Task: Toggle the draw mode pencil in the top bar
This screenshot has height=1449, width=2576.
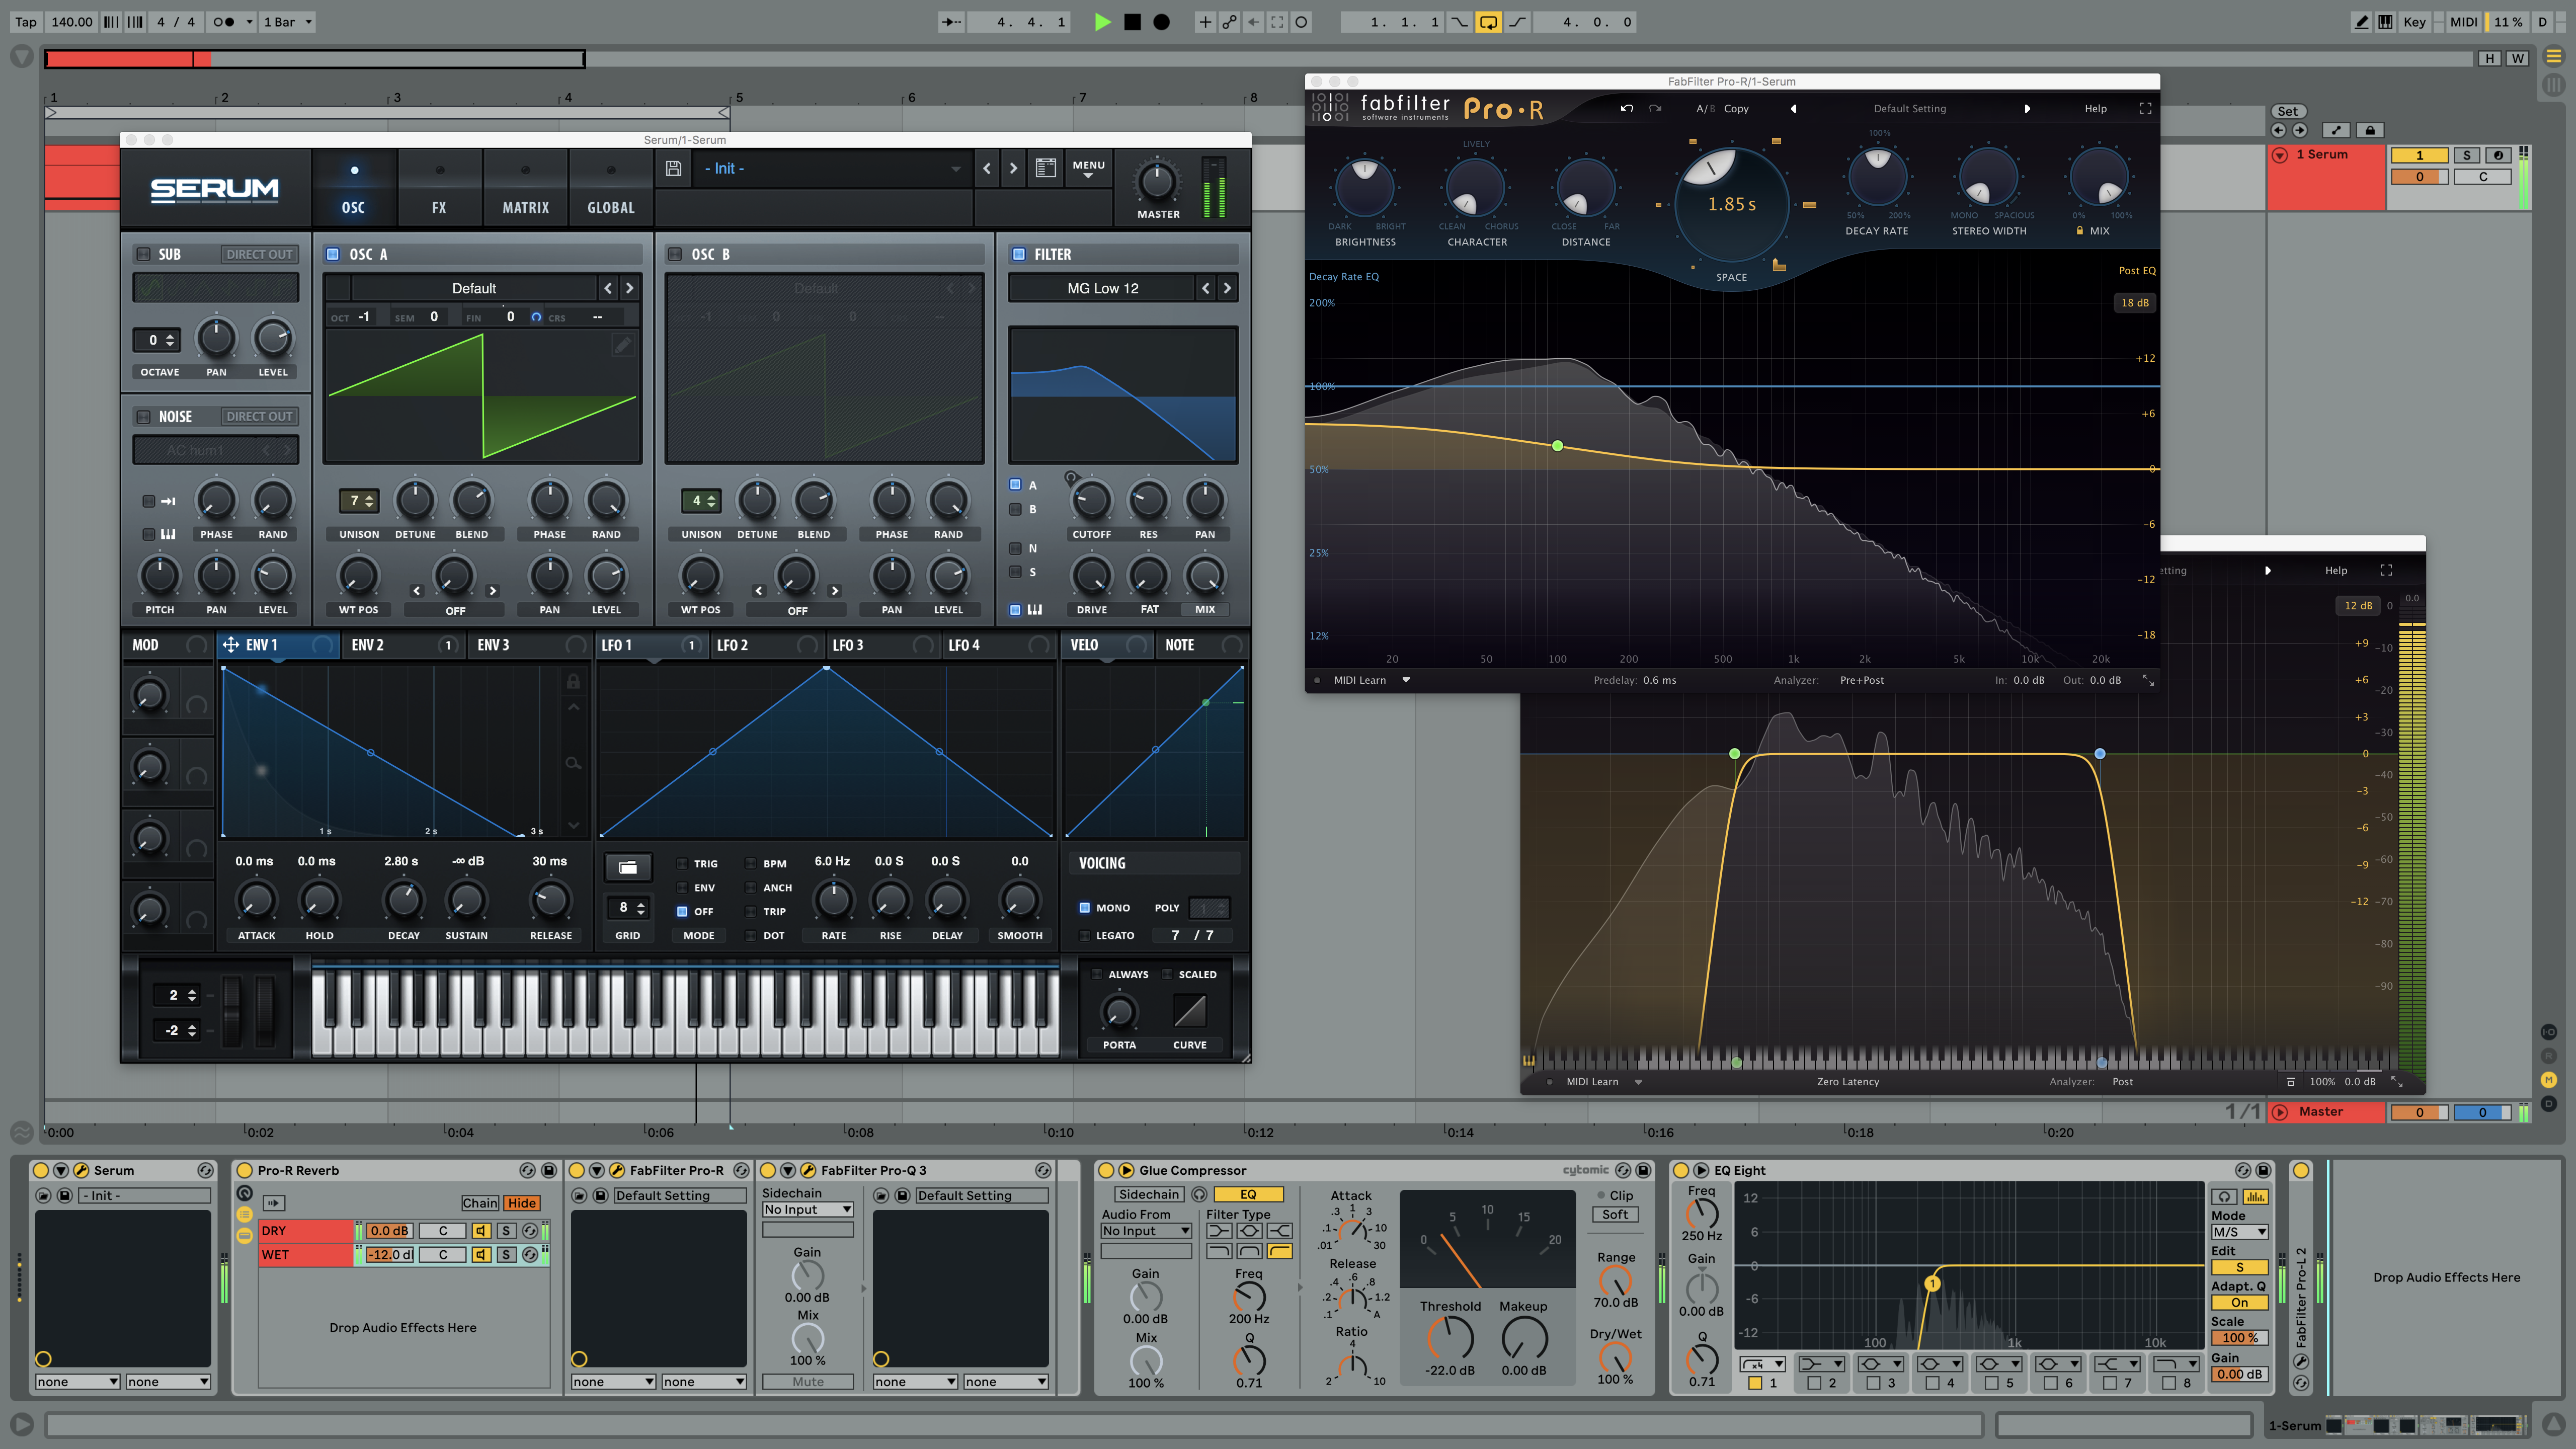Action: click(2361, 22)
